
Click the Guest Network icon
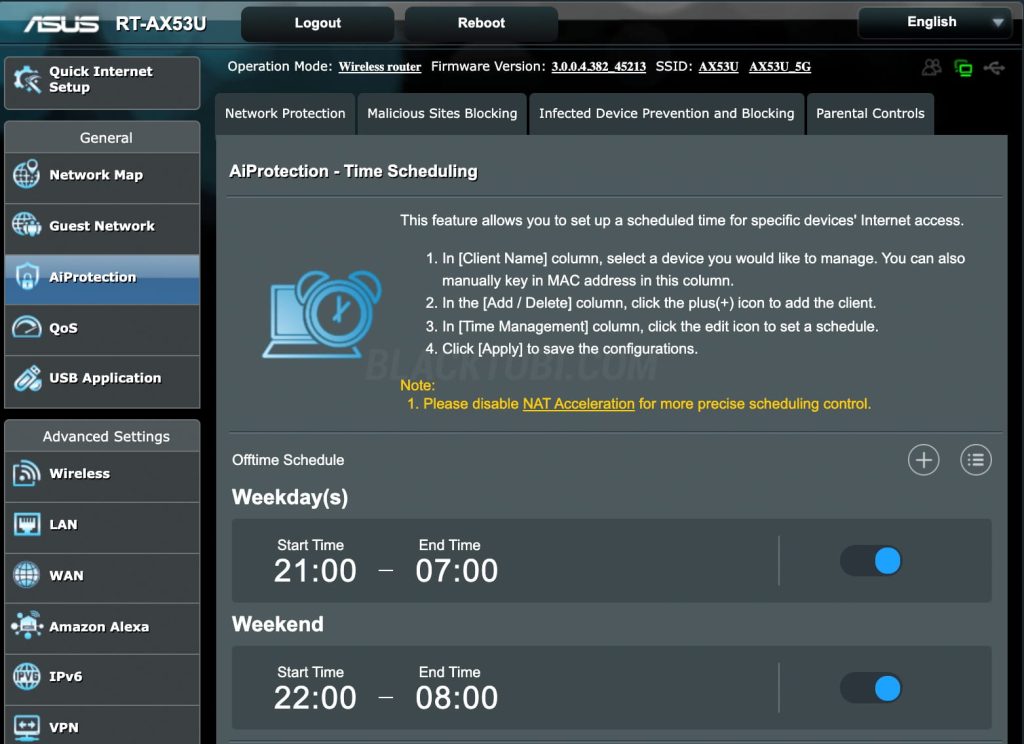26,225
